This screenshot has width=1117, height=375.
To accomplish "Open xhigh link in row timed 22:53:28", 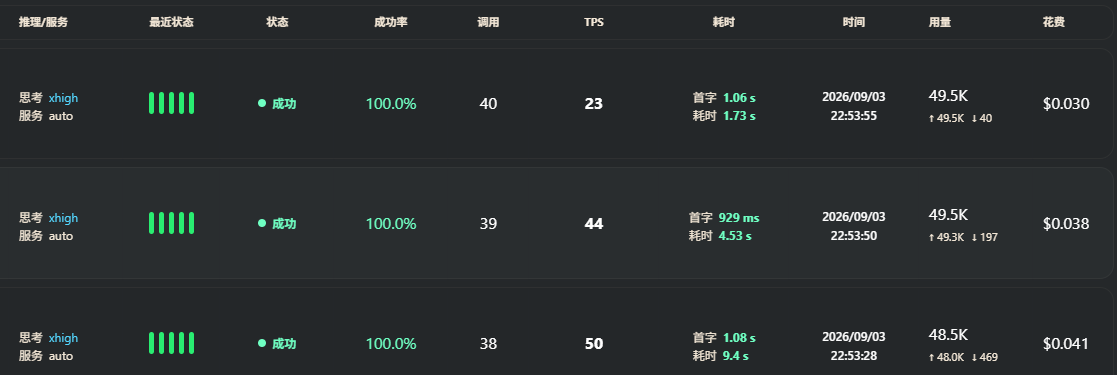I will (x=63, y=337).
